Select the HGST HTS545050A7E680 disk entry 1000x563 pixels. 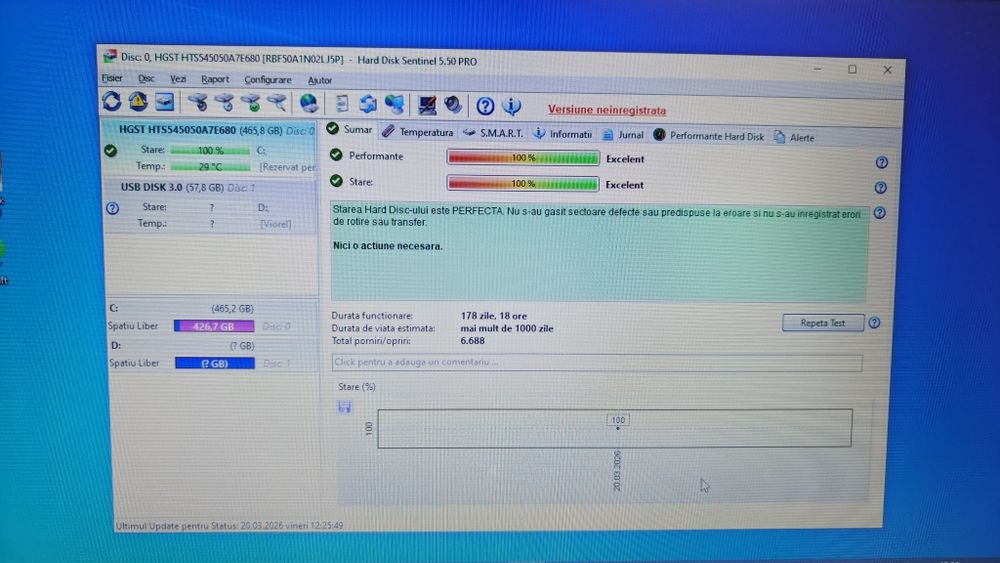point(210,148)
